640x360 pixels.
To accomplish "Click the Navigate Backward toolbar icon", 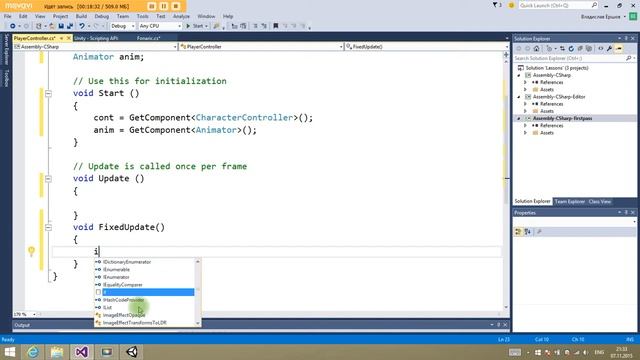I will 13,26.
